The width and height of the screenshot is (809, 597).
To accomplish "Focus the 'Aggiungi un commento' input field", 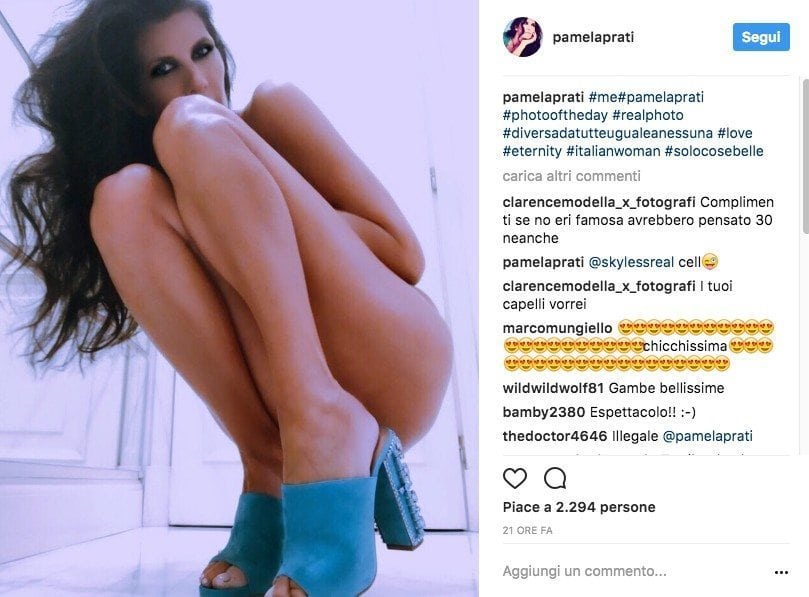I will pos(635,571).
